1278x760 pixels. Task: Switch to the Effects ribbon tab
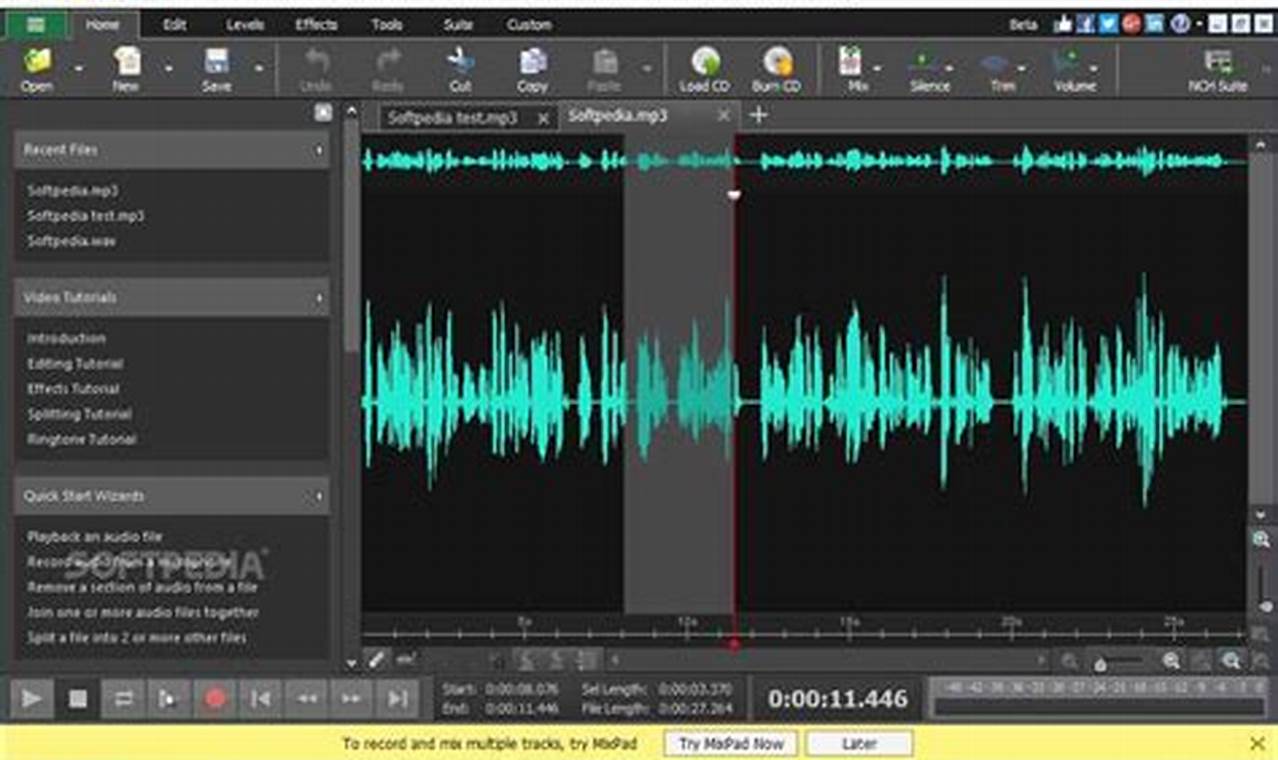(315, 24)
